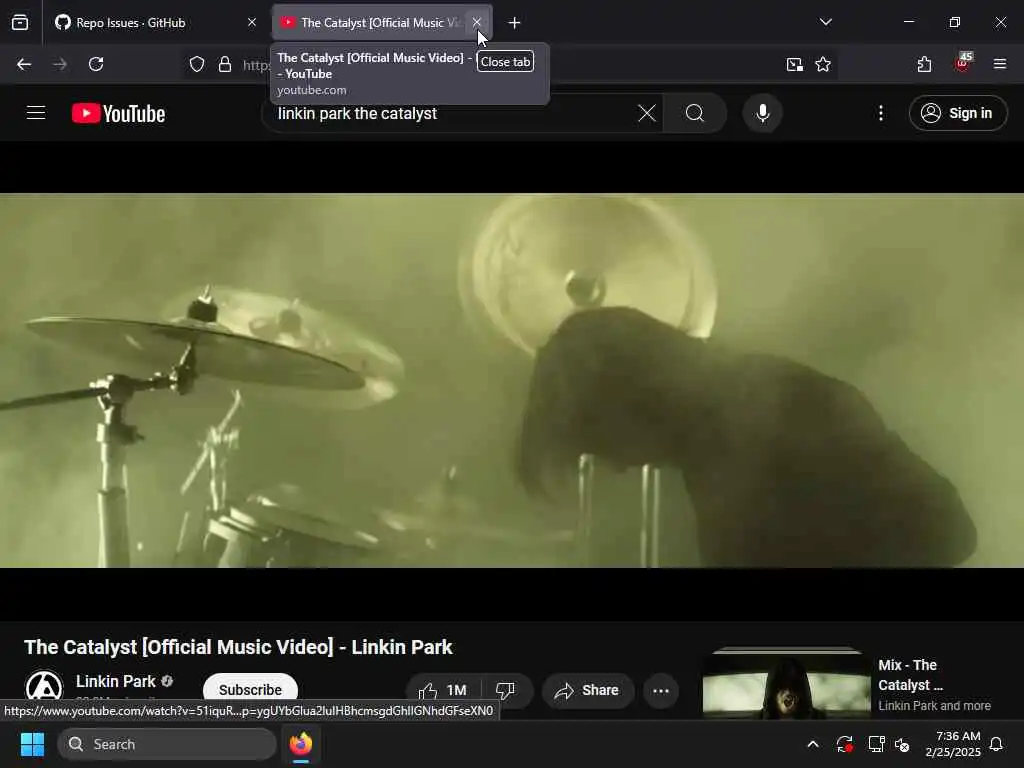Open YouTube guide hamburger menu
This screenshot has width=1024, height=768.
(x=36, y=113)
